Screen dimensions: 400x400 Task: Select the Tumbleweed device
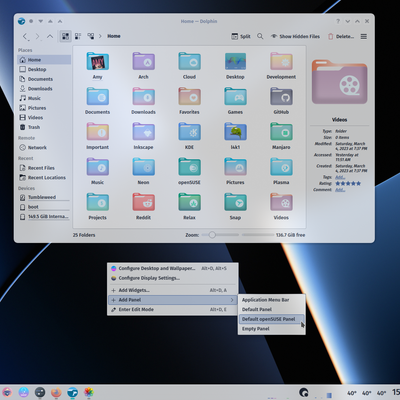[44, 197]
